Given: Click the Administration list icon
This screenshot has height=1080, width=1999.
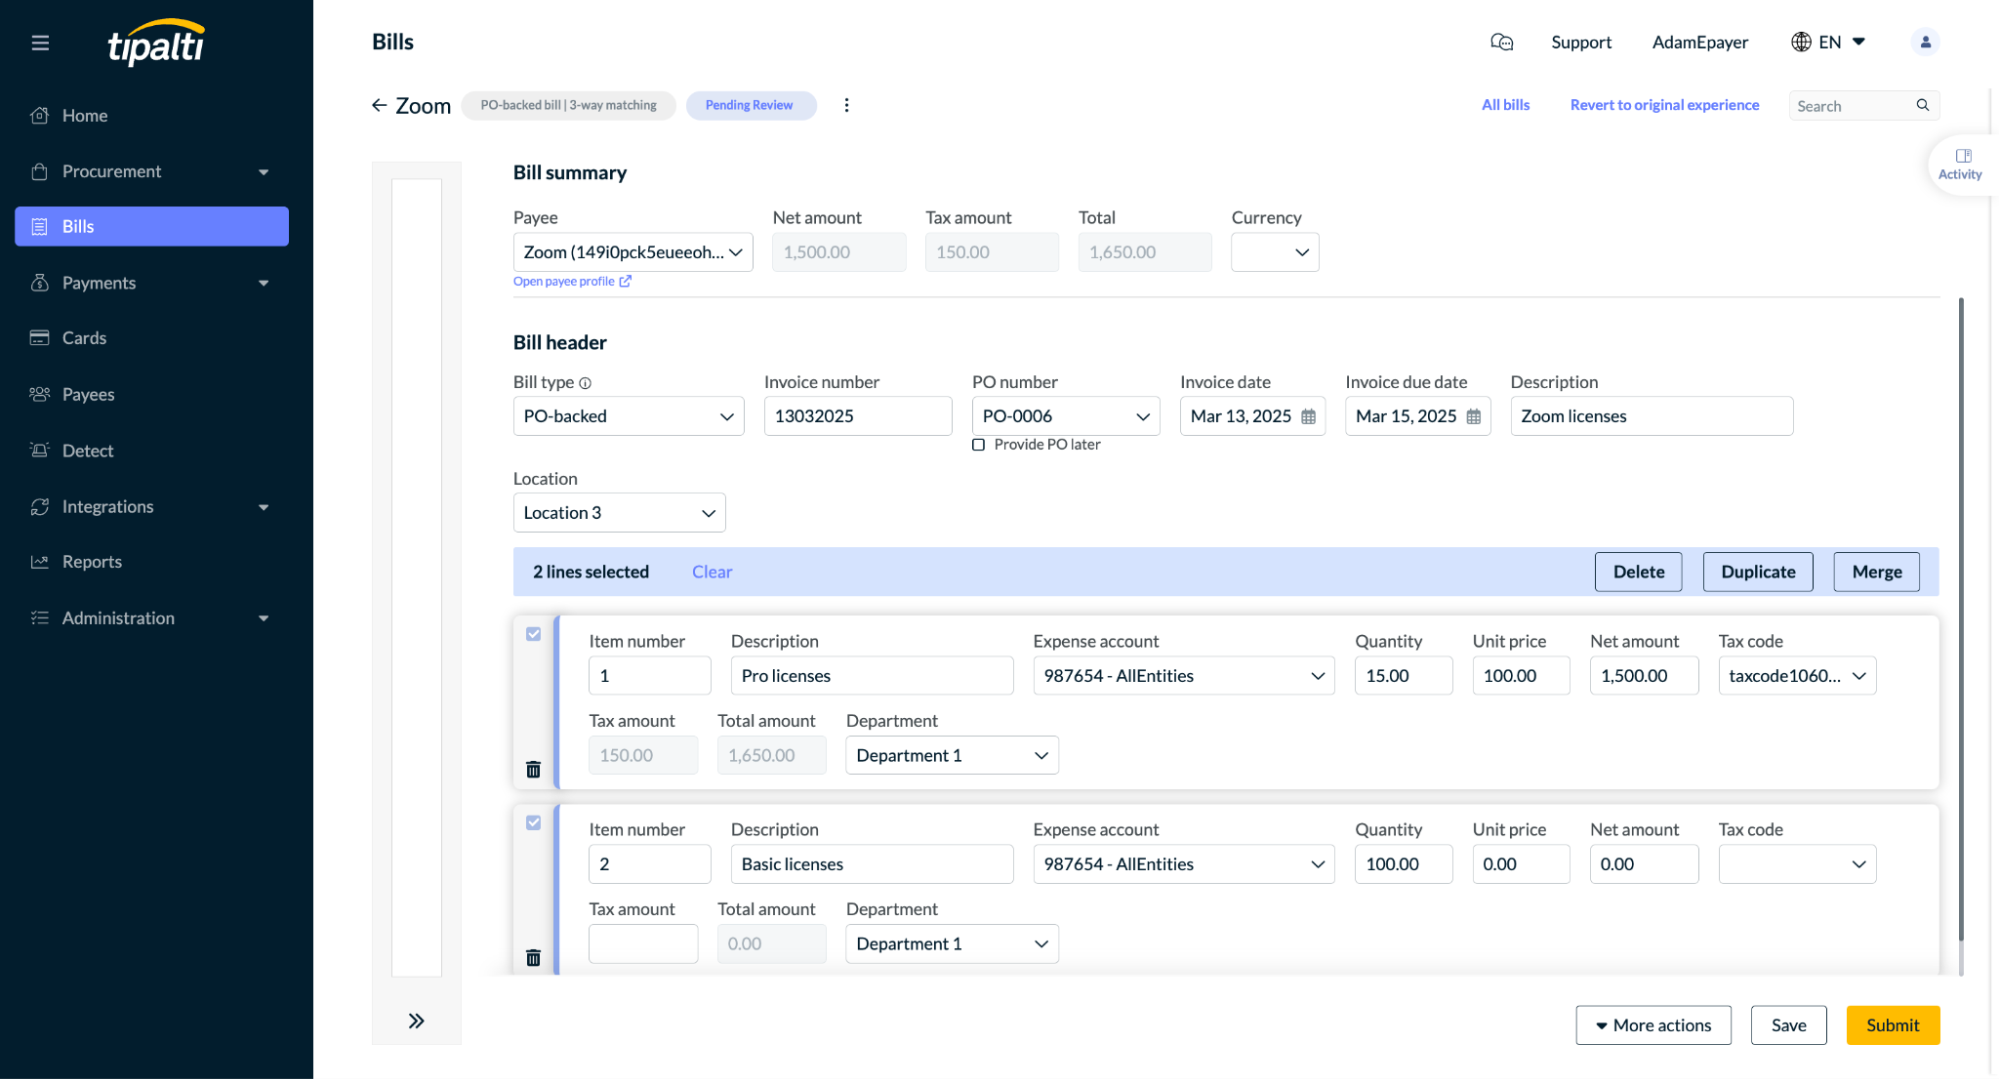Looking at the screenshot, I should pyautogui.click(x=40, y=618).
